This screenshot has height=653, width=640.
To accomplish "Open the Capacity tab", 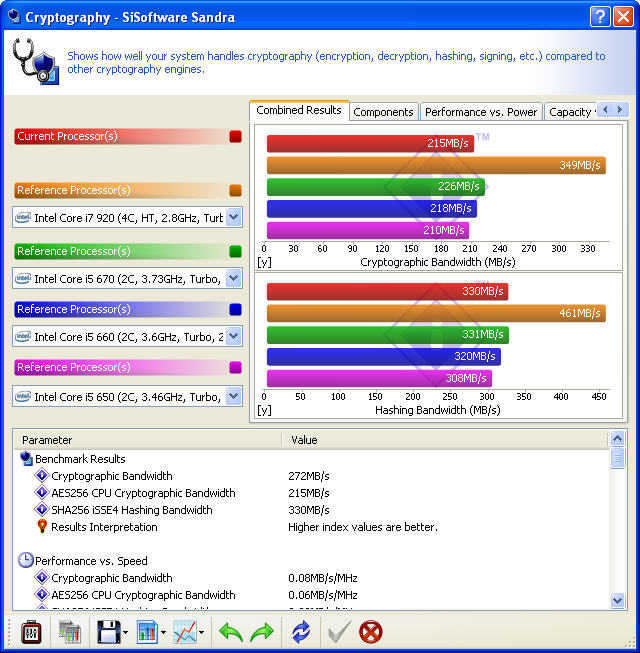I will tap(570, 112).
